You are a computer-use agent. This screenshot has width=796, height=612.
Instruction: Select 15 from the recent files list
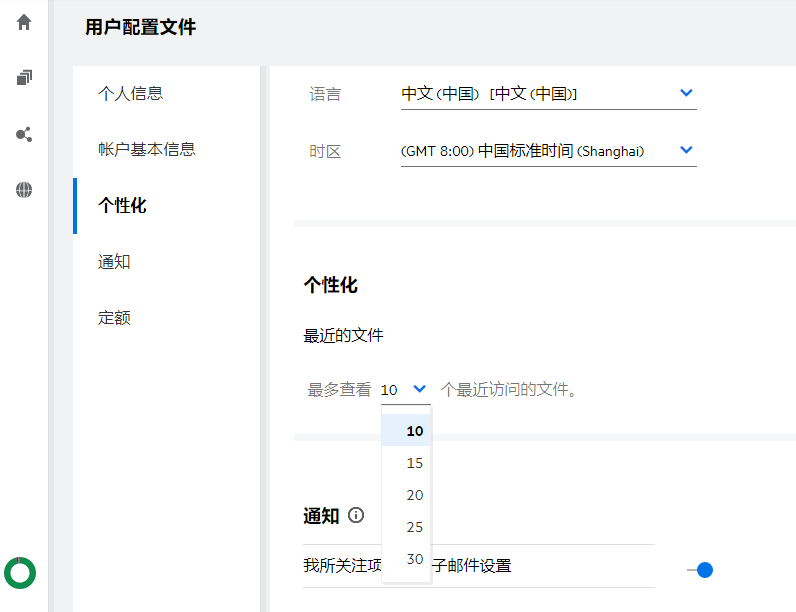414,463
